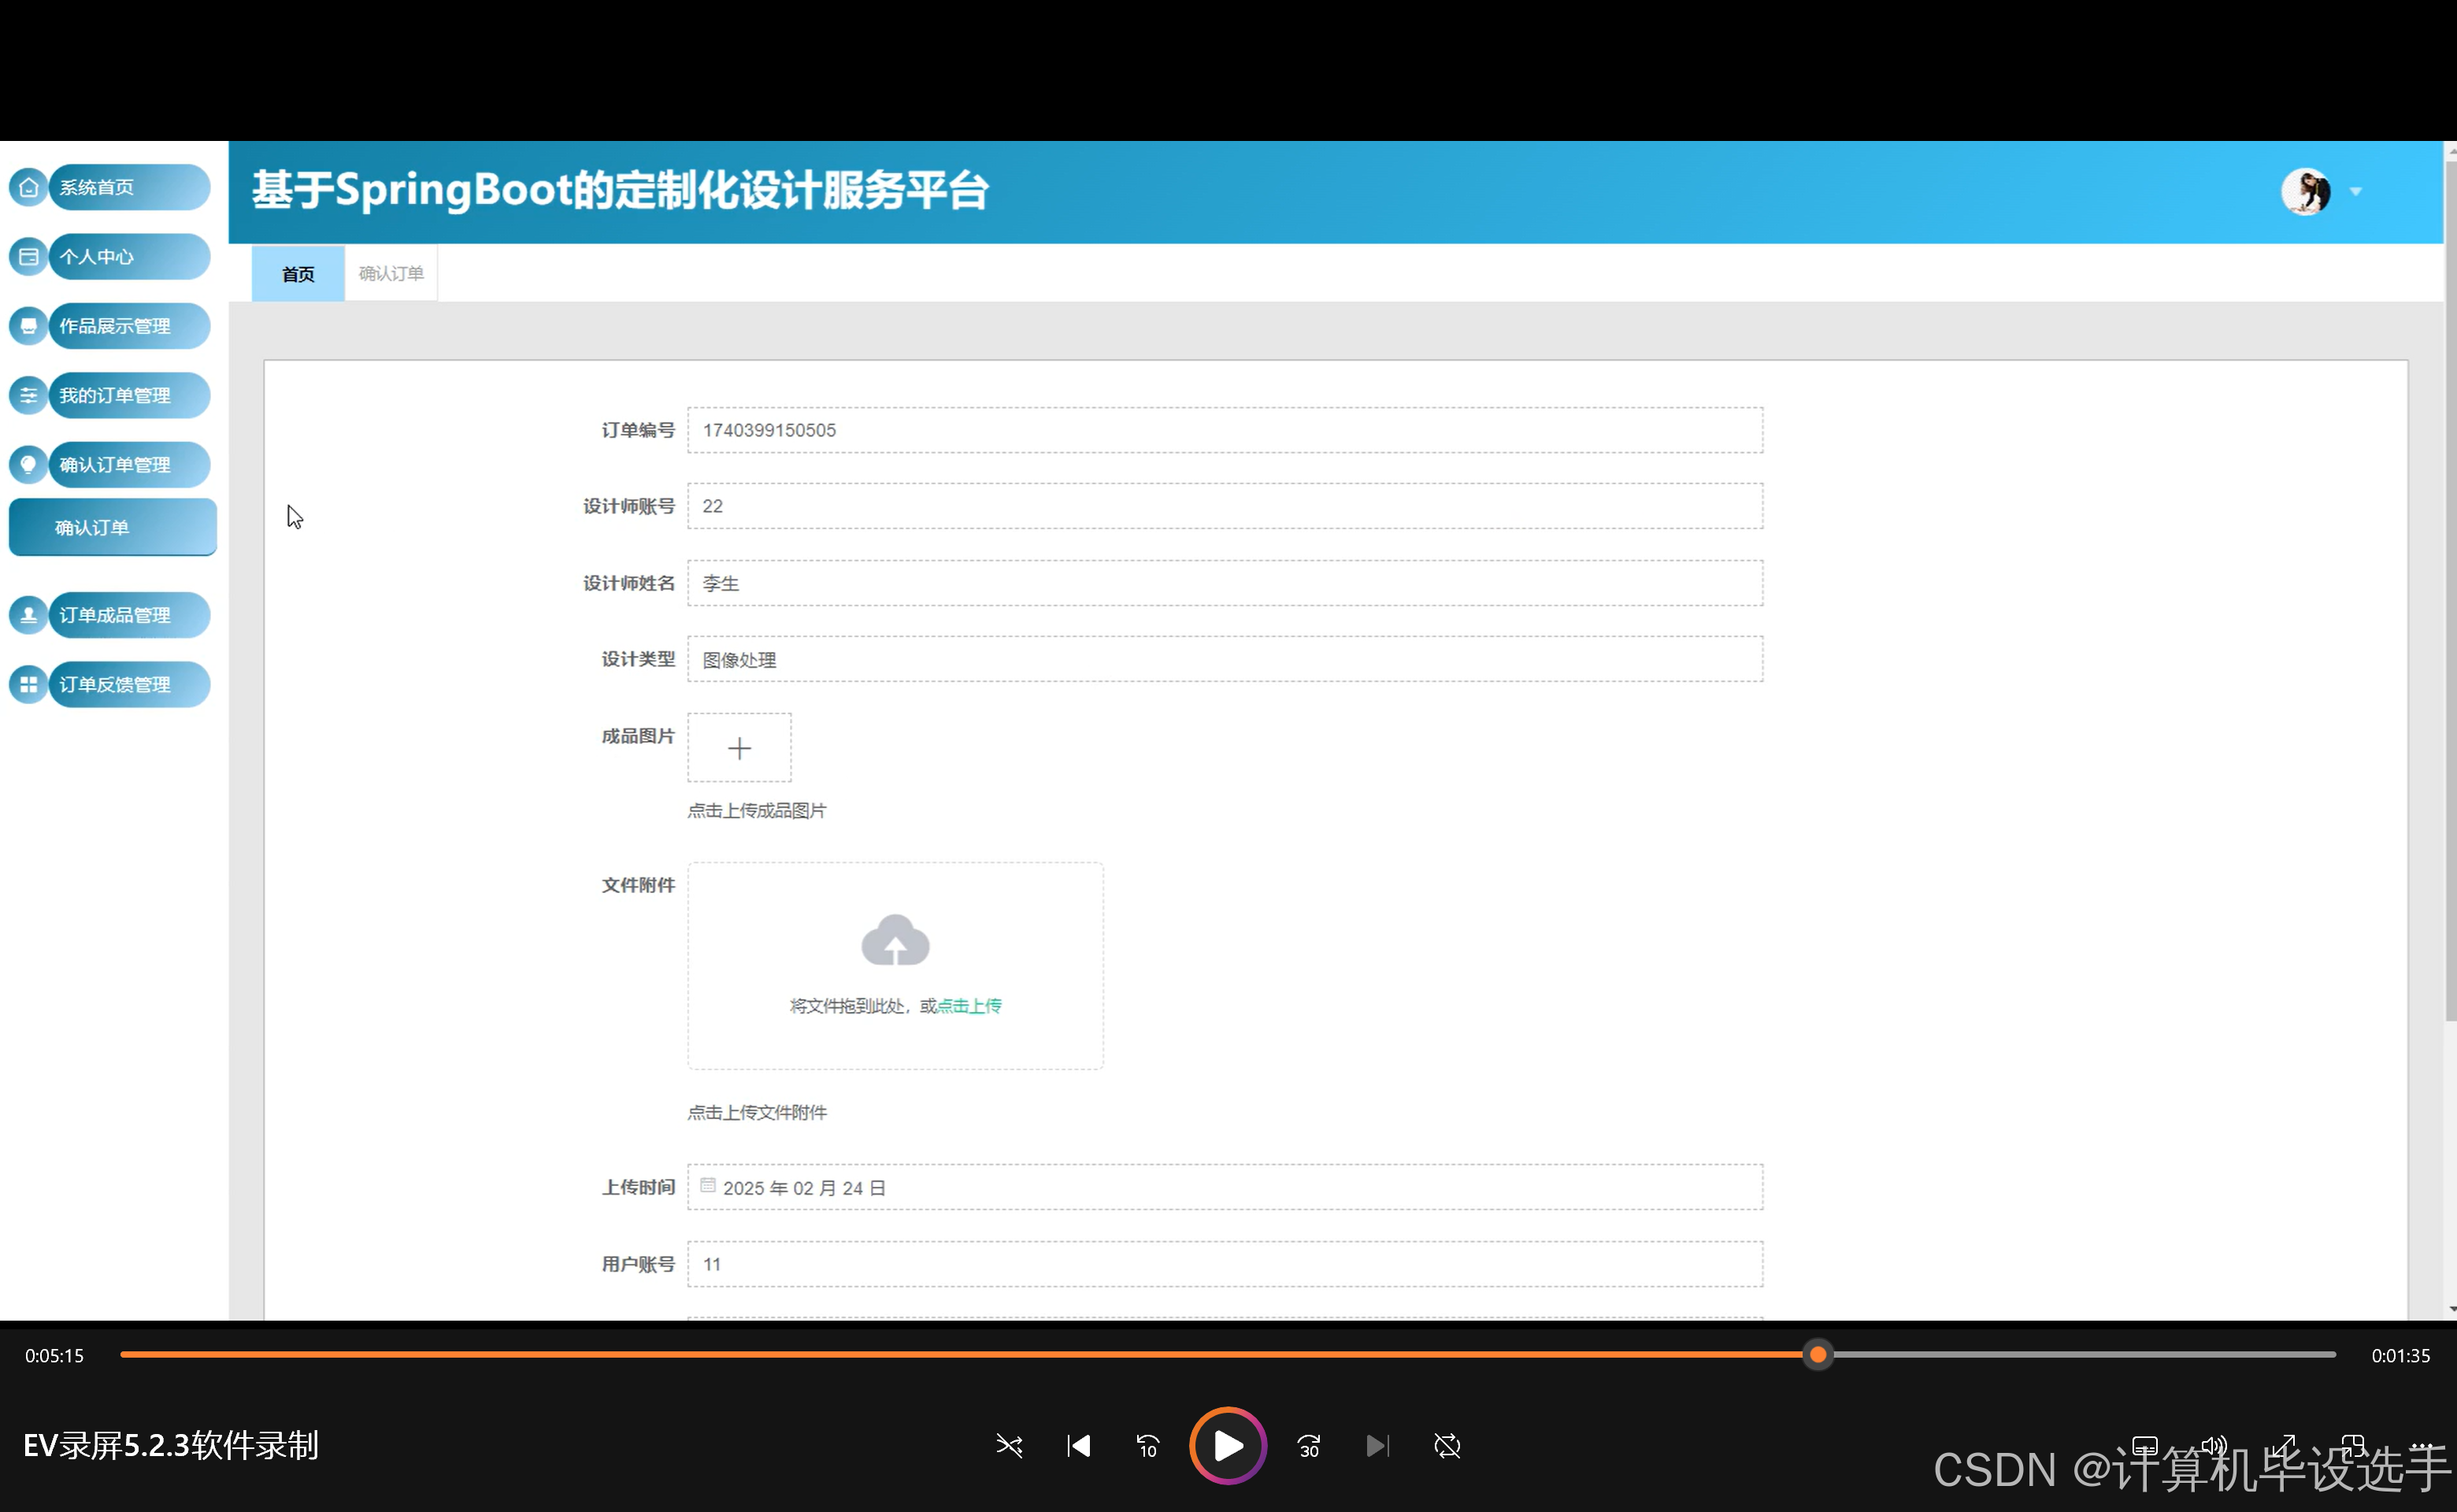This screenshot has height=1512, width=2457.
Task: Switch to the 确认订单 tab
Action: (391, 273)
